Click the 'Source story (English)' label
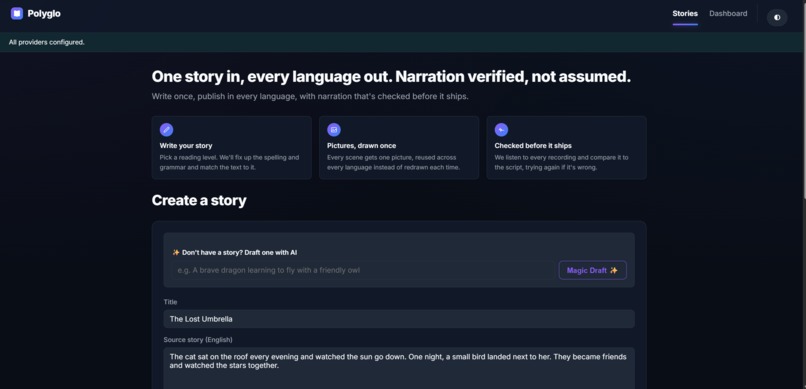806x389 pixels. (x=198, y=340)
